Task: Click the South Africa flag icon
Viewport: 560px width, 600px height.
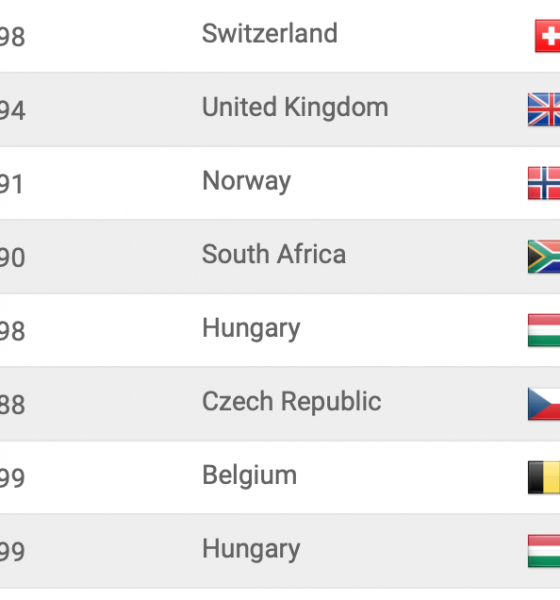Action: pyautogui.click(x=544, y=256)
